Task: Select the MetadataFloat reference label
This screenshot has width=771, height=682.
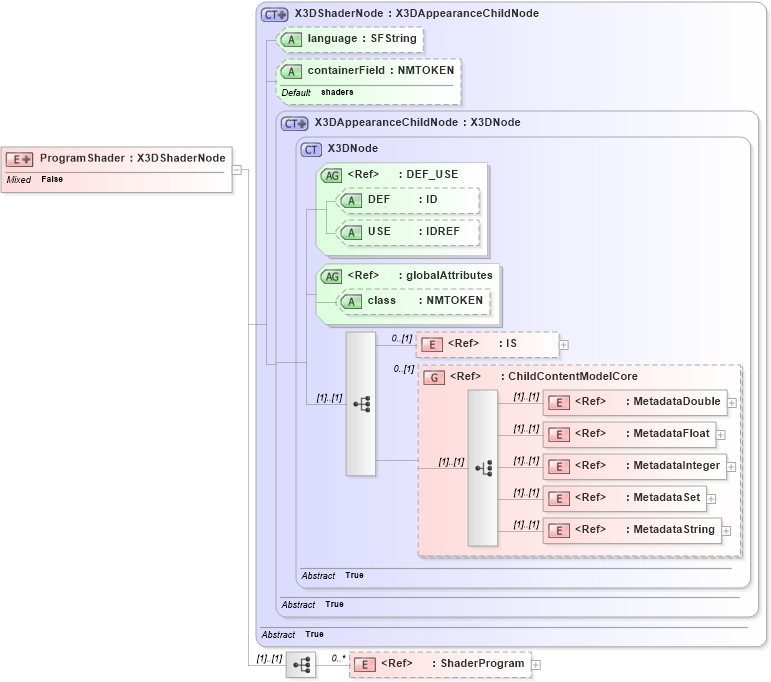Action: 642,434
